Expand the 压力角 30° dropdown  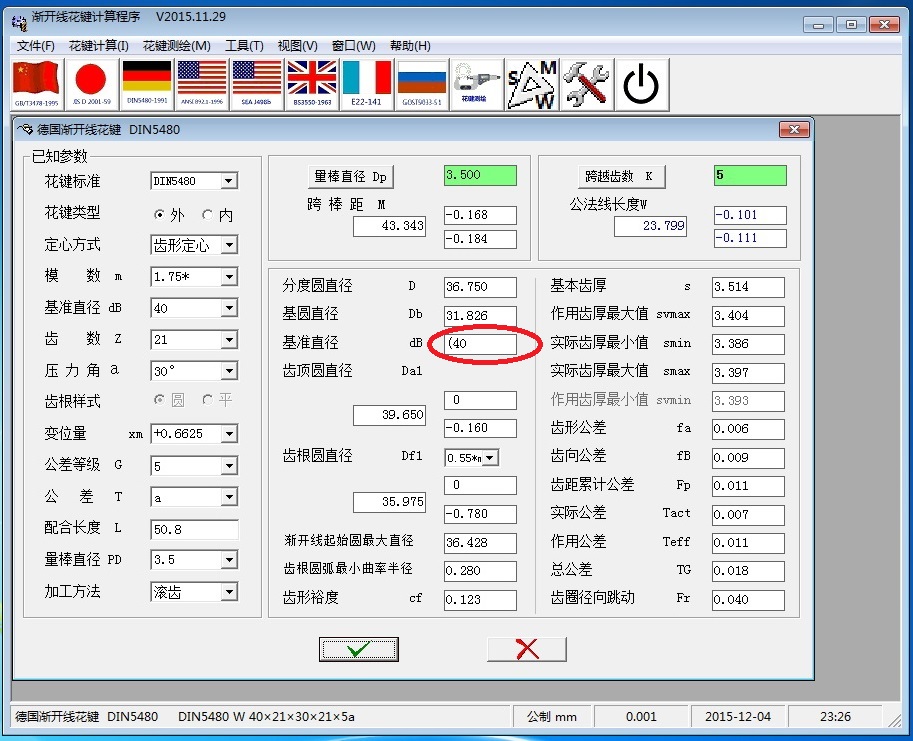[x=229, y=371]
